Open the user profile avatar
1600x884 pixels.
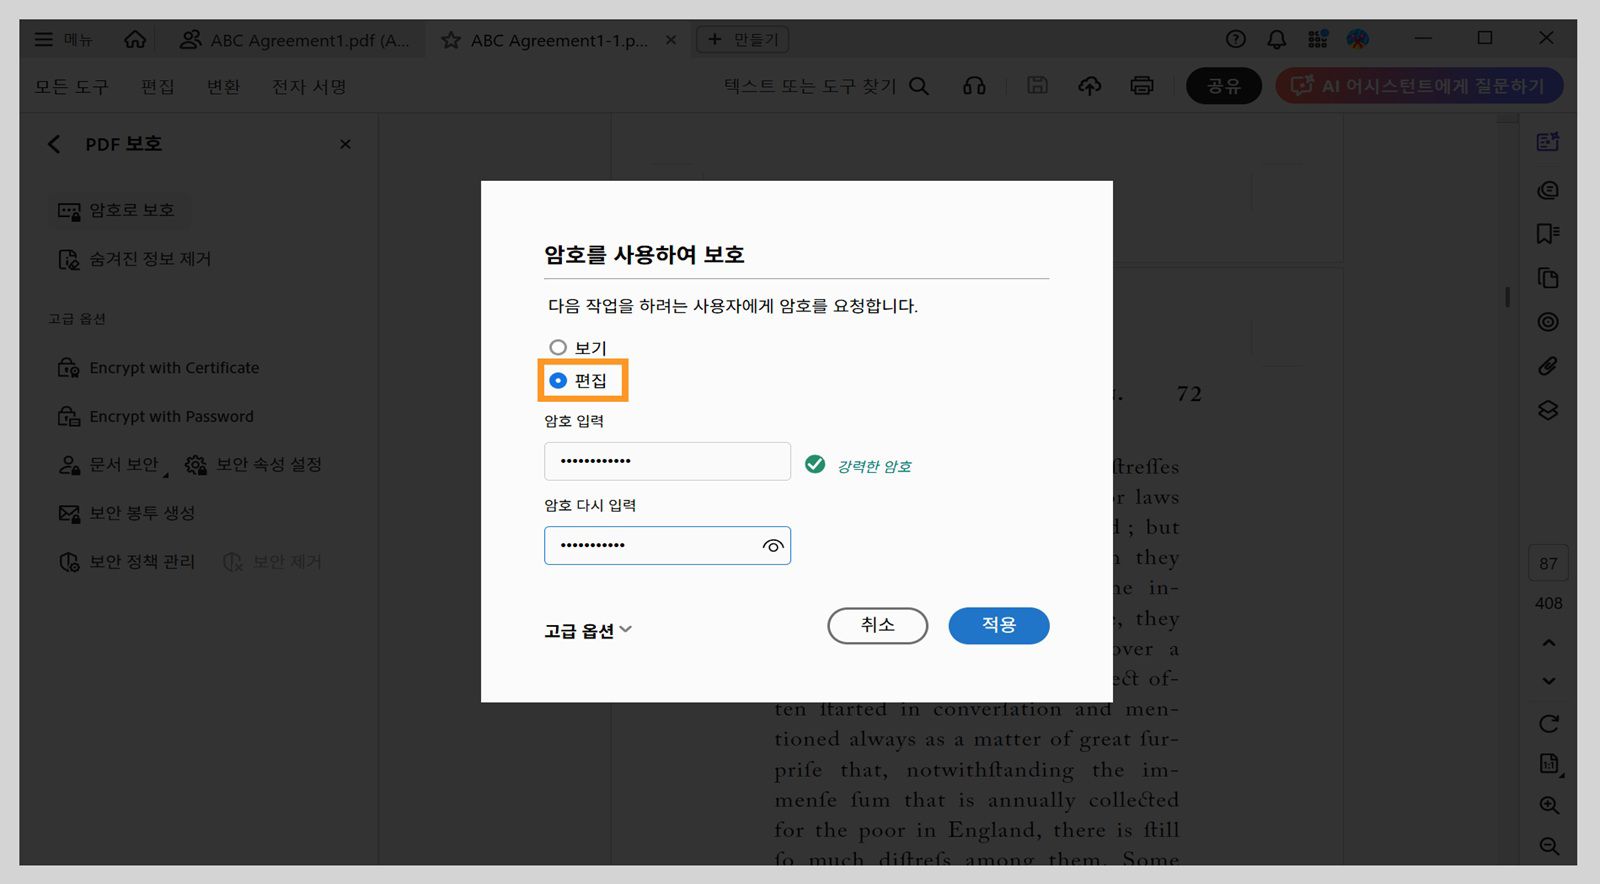click(1358, 39)
